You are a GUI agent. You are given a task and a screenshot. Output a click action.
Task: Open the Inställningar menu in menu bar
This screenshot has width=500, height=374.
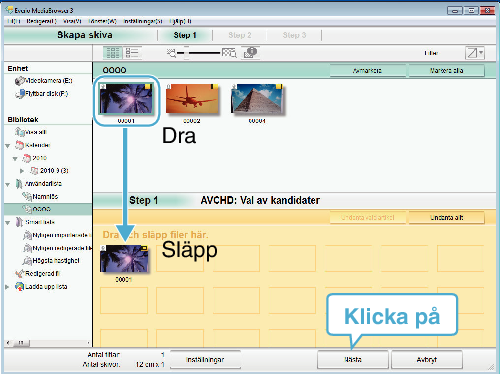click(x=143, y=21)
